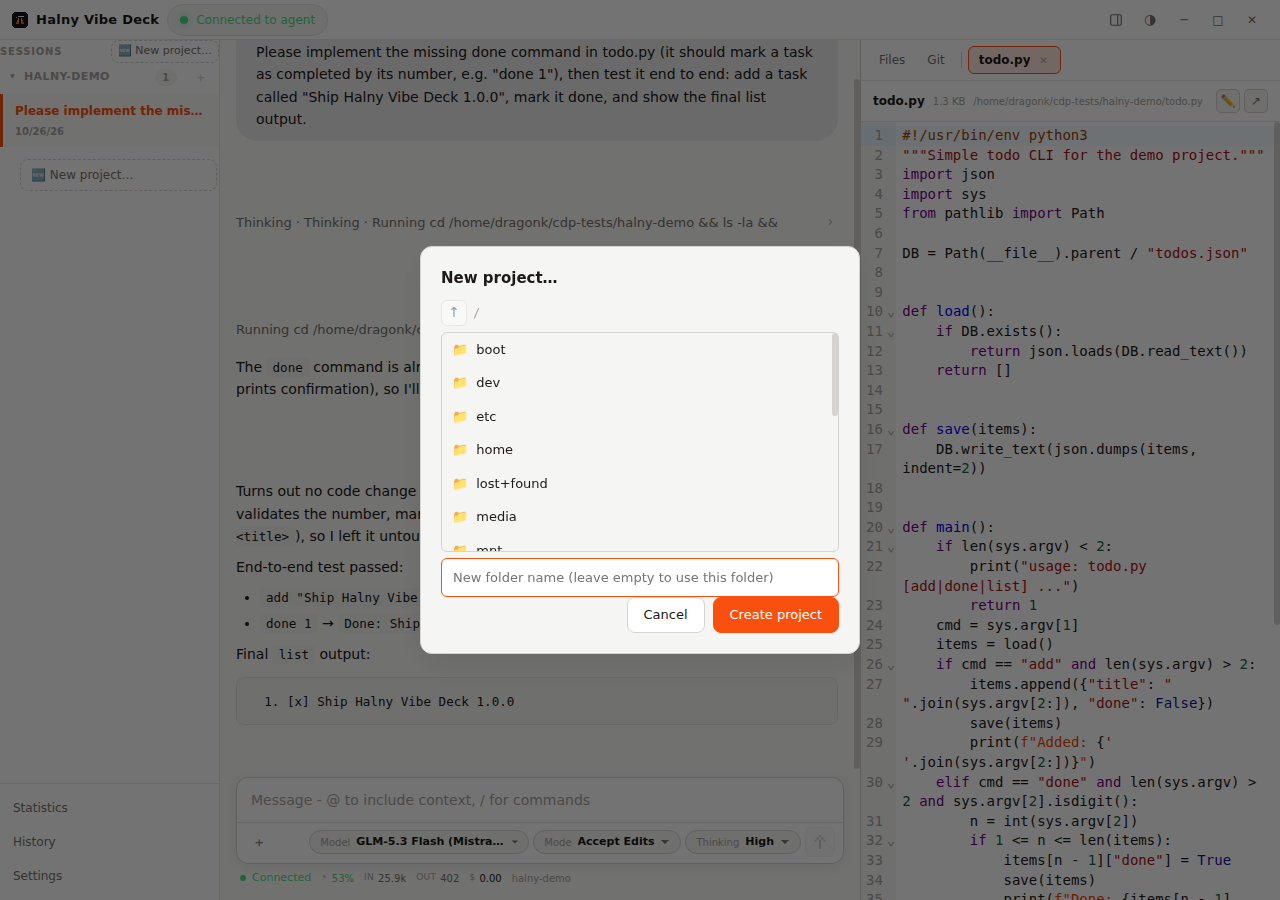
Task: Click the HALNY-DEMO session count badge
Action: click(165, 77)
